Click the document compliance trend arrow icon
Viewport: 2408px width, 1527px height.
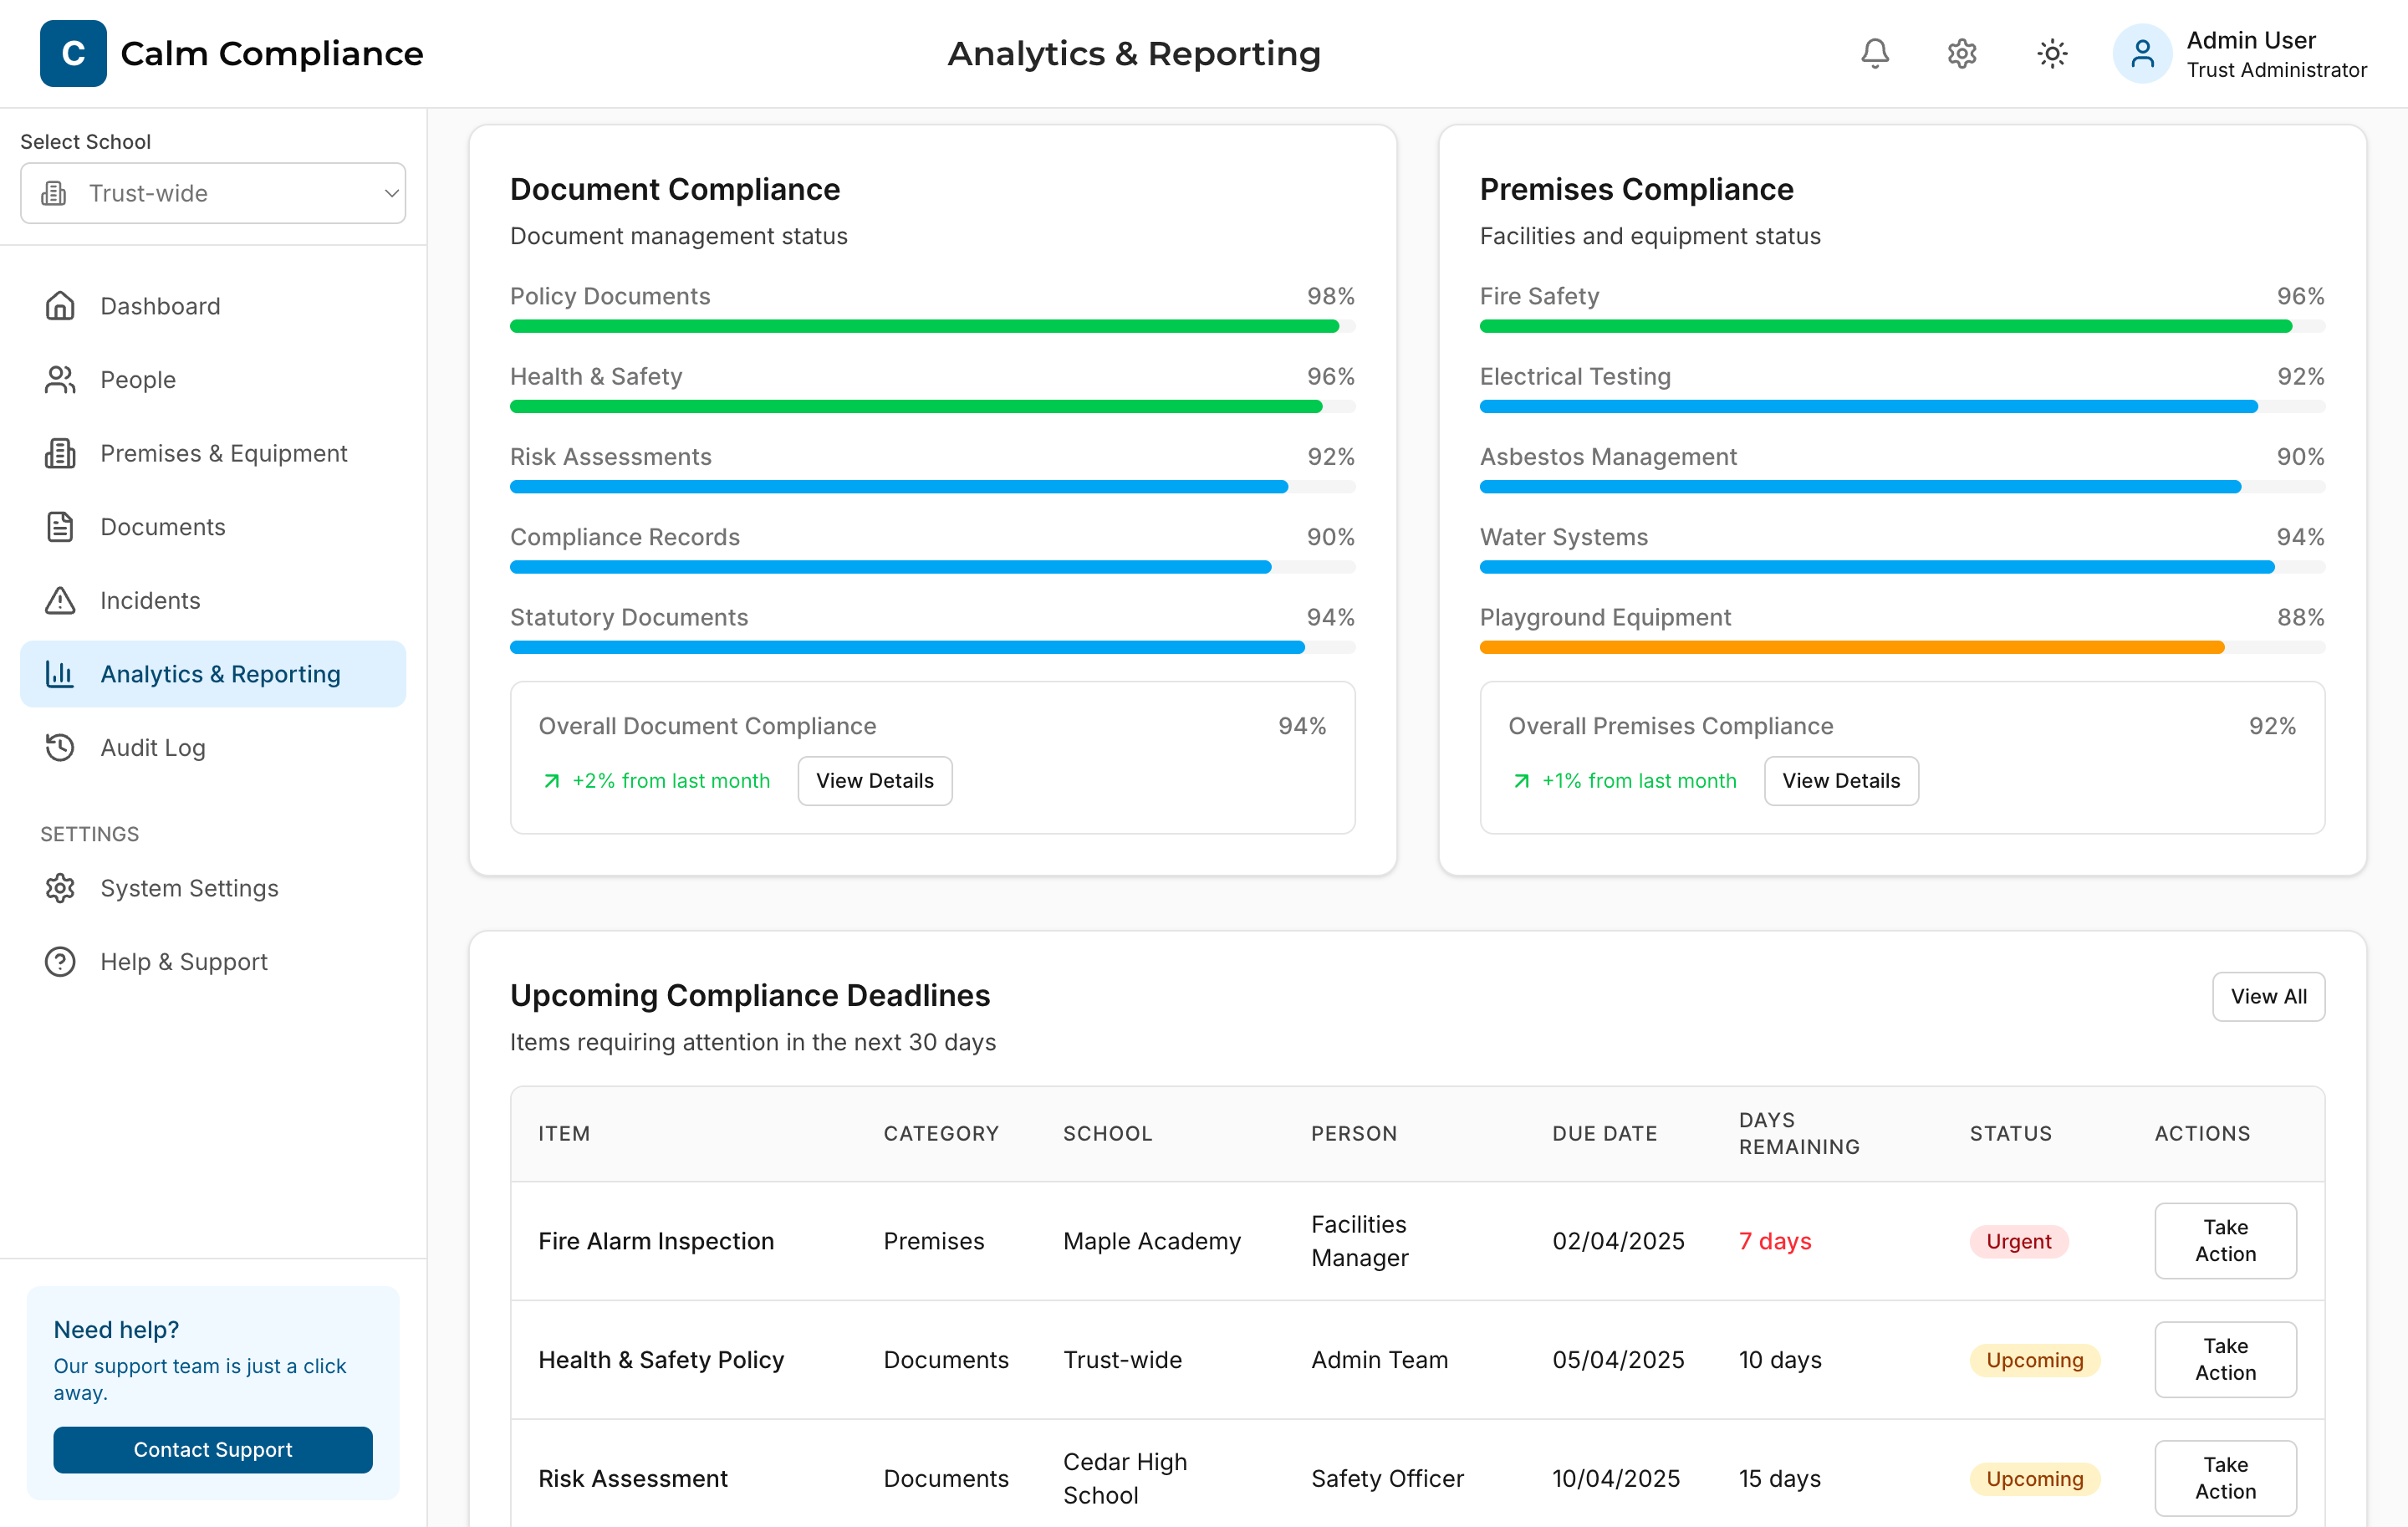point(551,781)
